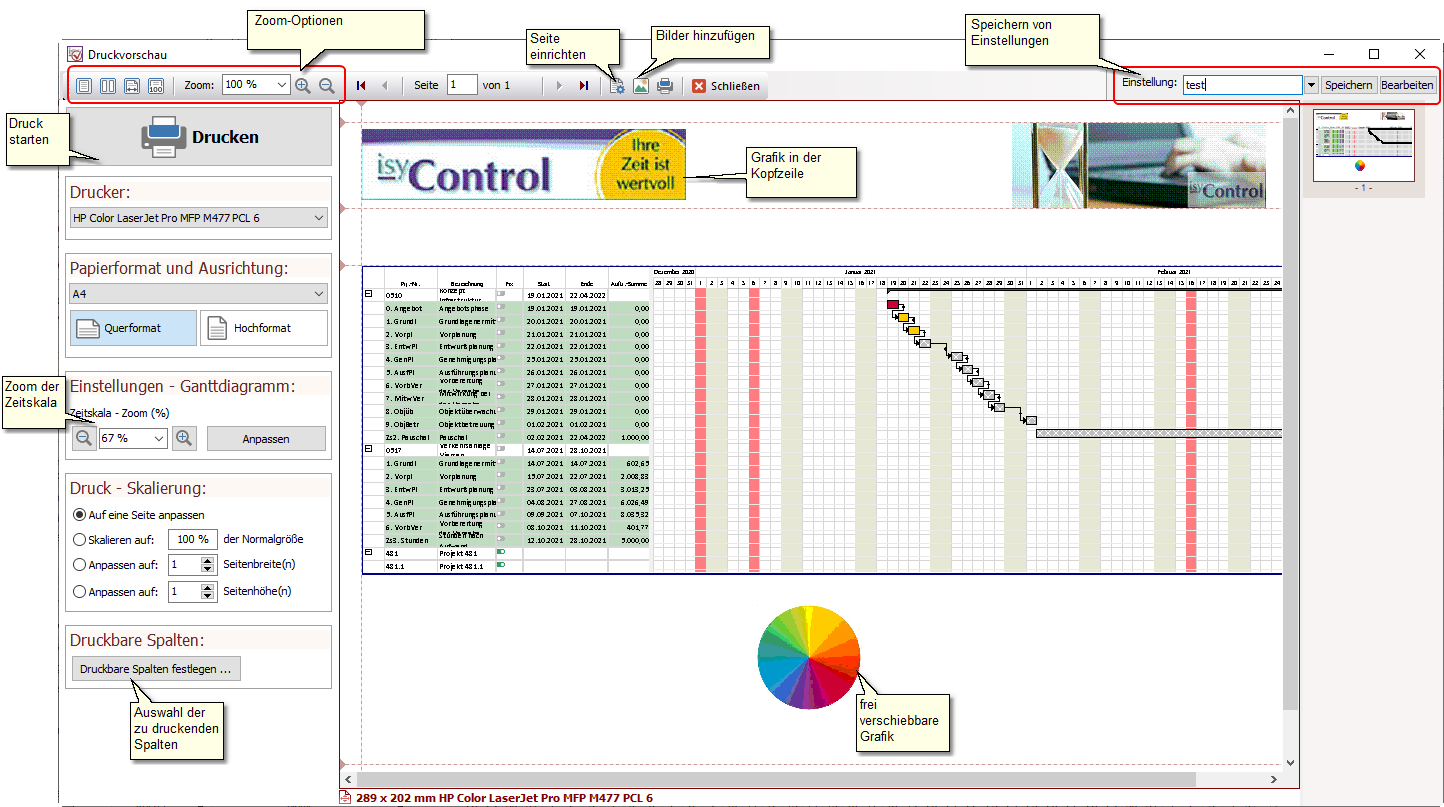Select the page 1 thumbnail
Image resolution: width=1444 pixels, height=807 pixels.
1363,145
